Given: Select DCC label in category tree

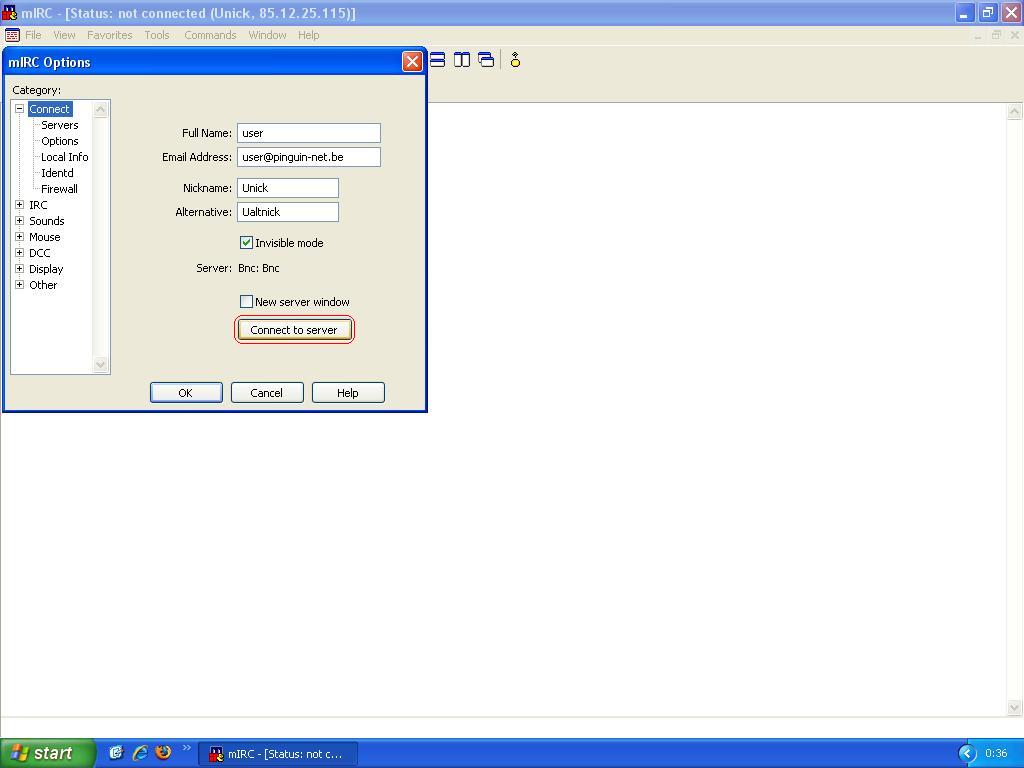Looking at the screenshot, I should click(39, 253).
